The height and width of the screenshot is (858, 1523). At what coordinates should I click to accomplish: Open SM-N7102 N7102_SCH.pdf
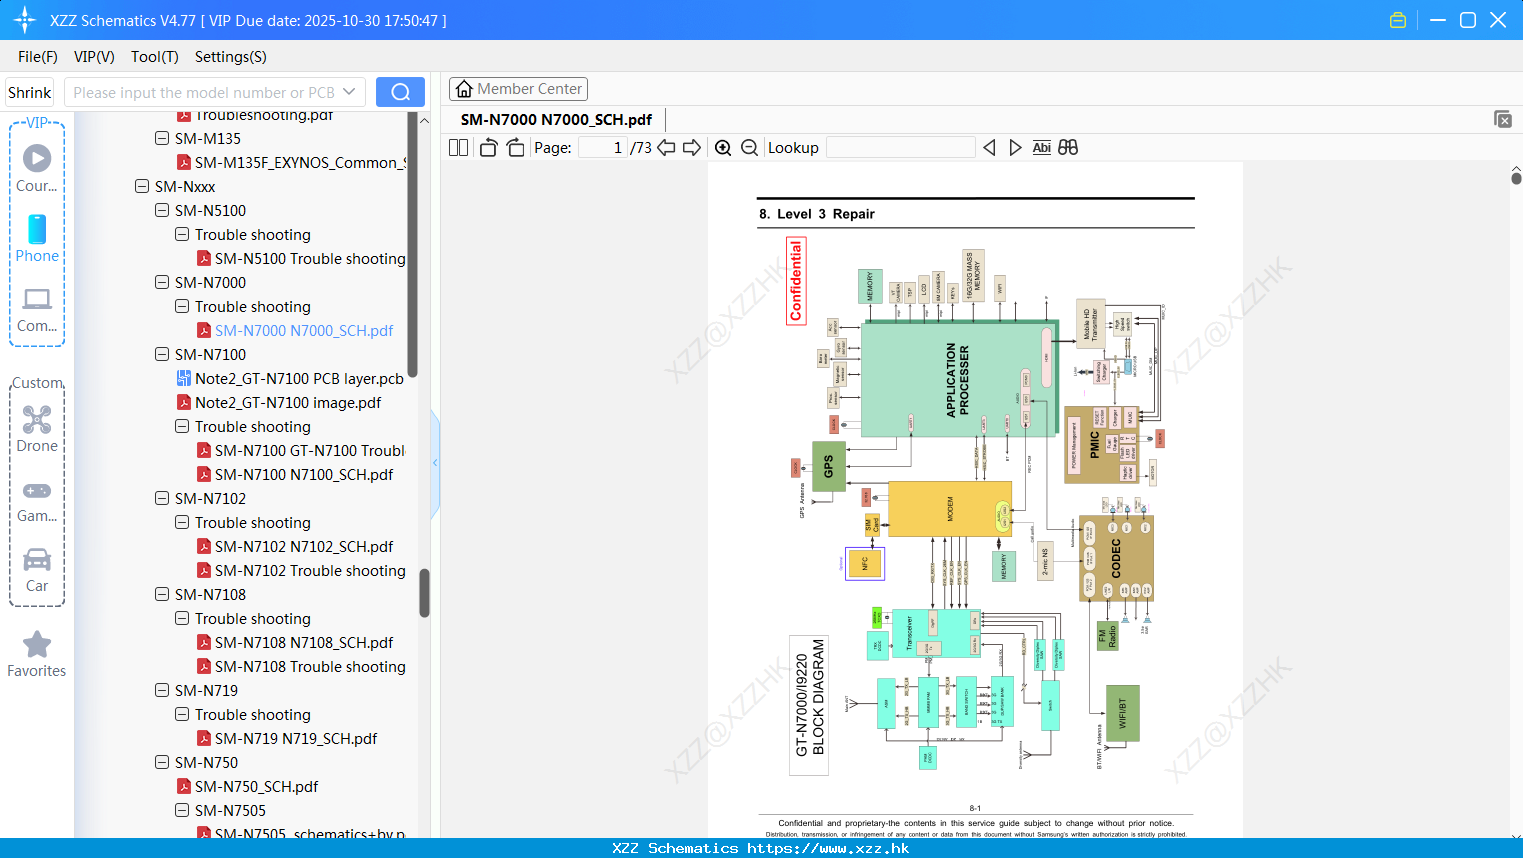click(x=304, y=546)
